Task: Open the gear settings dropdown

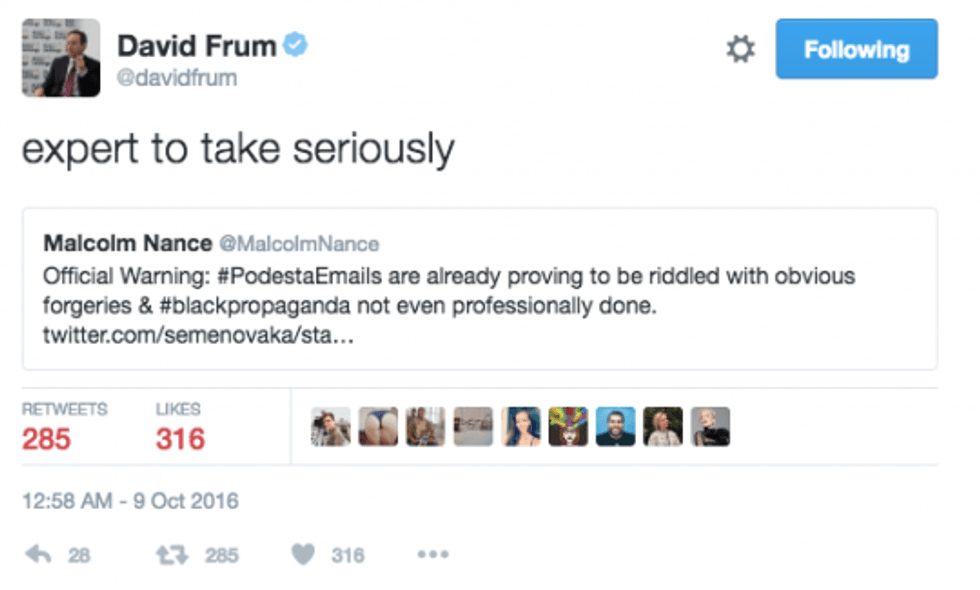Action: [x=740, y=49]
